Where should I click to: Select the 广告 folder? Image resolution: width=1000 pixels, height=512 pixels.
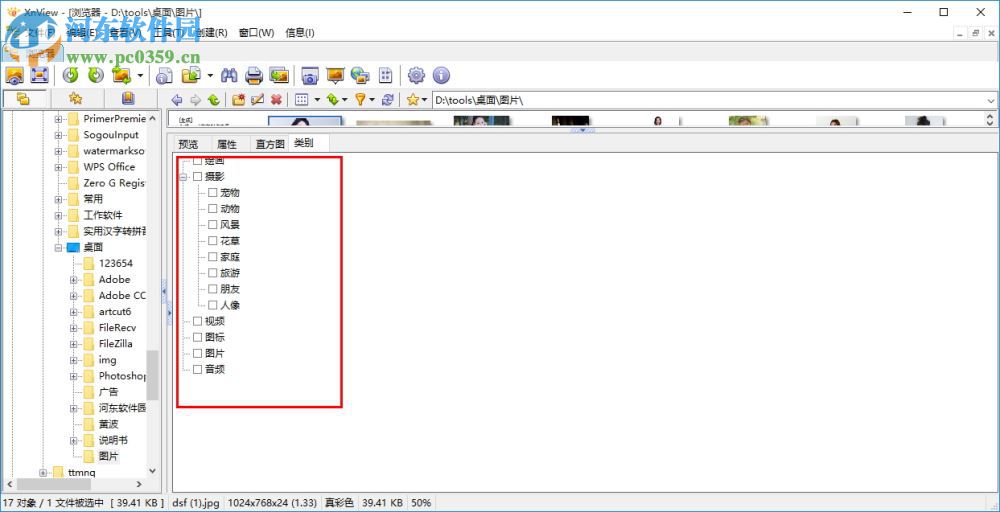click(108, 391)
